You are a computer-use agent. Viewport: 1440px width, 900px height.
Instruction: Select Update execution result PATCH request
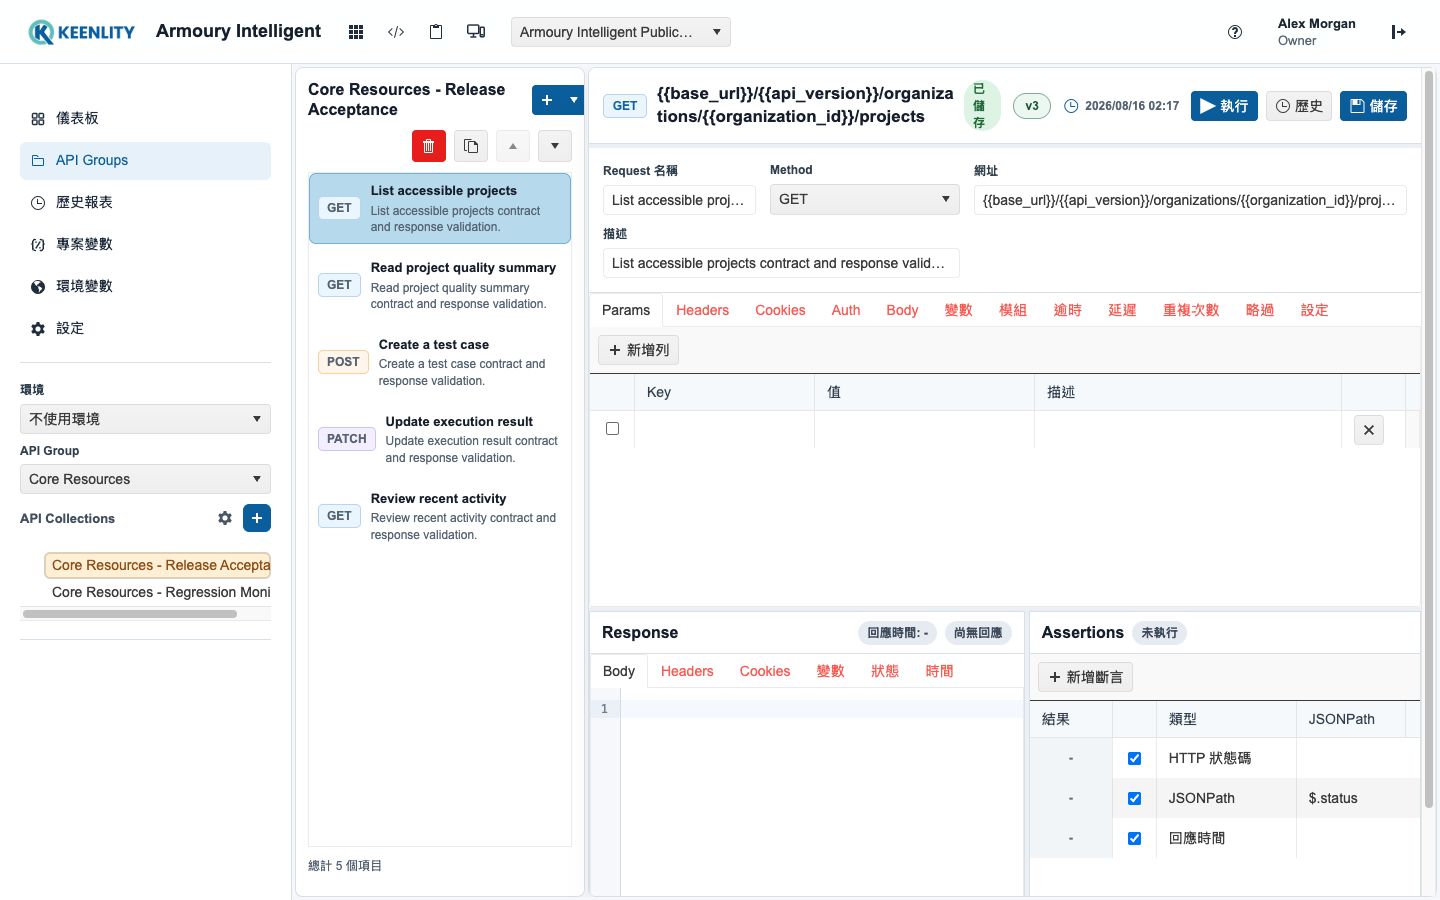(x=440, y=439)
